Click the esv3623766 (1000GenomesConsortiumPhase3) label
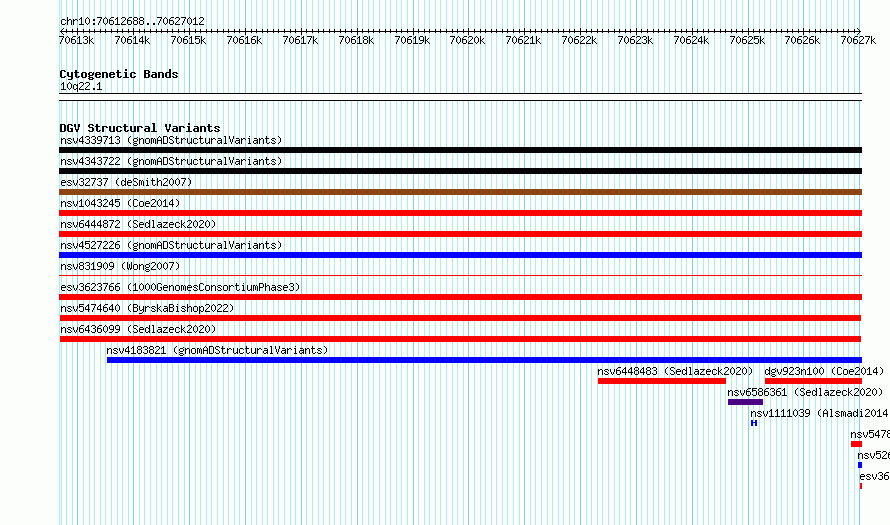This screenshot has height=525, width=890. click(x=180, y=287)
